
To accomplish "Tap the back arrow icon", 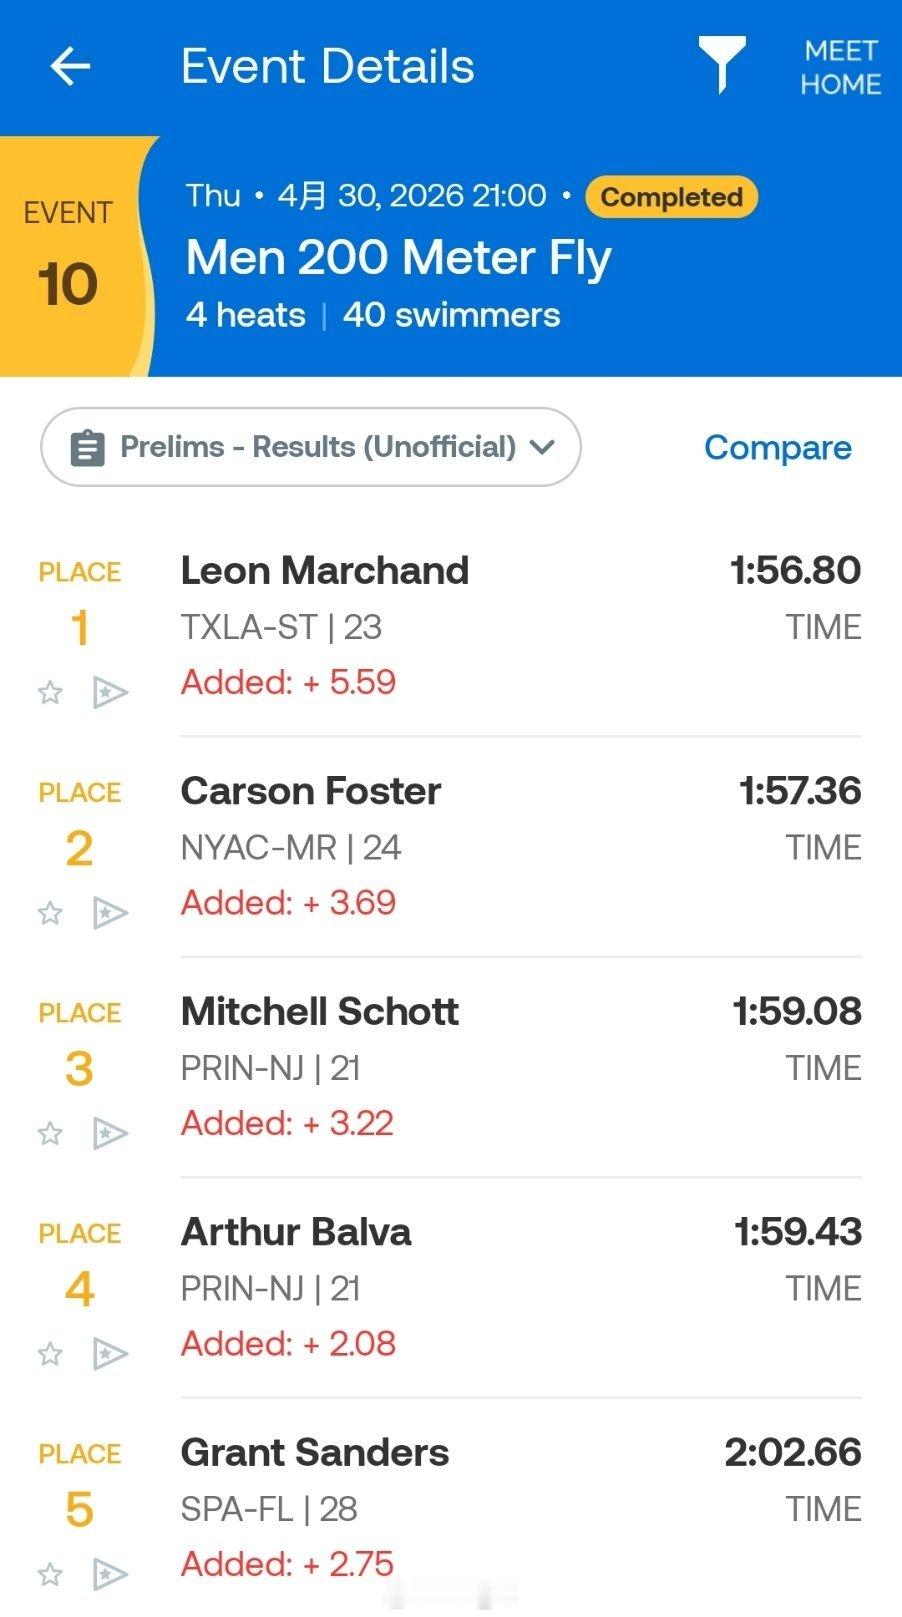I will [x=70, y=67].
